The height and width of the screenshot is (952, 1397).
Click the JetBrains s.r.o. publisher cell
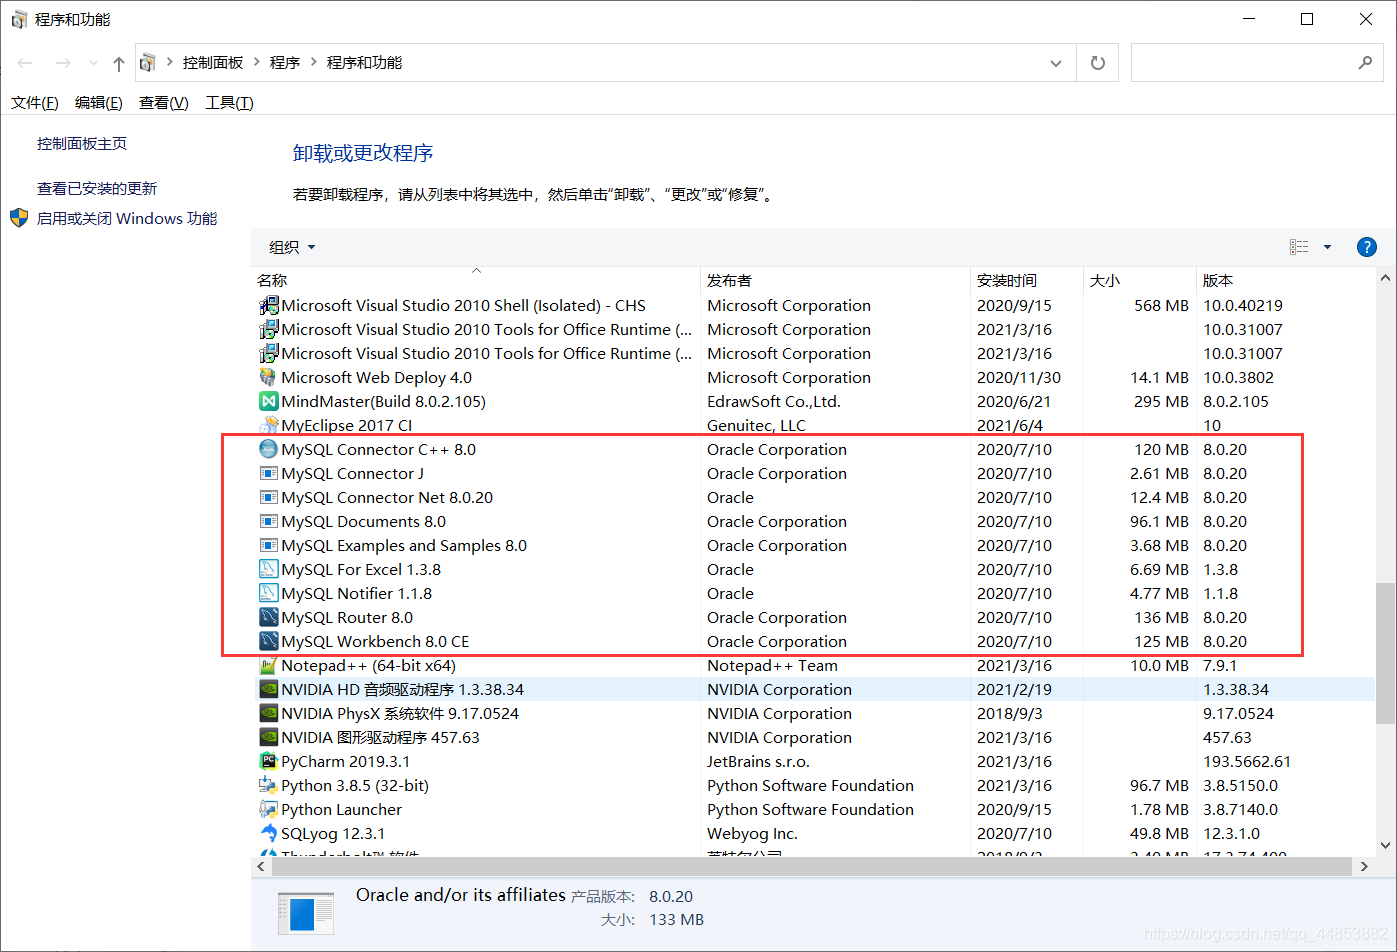click(x=758, y=762)
